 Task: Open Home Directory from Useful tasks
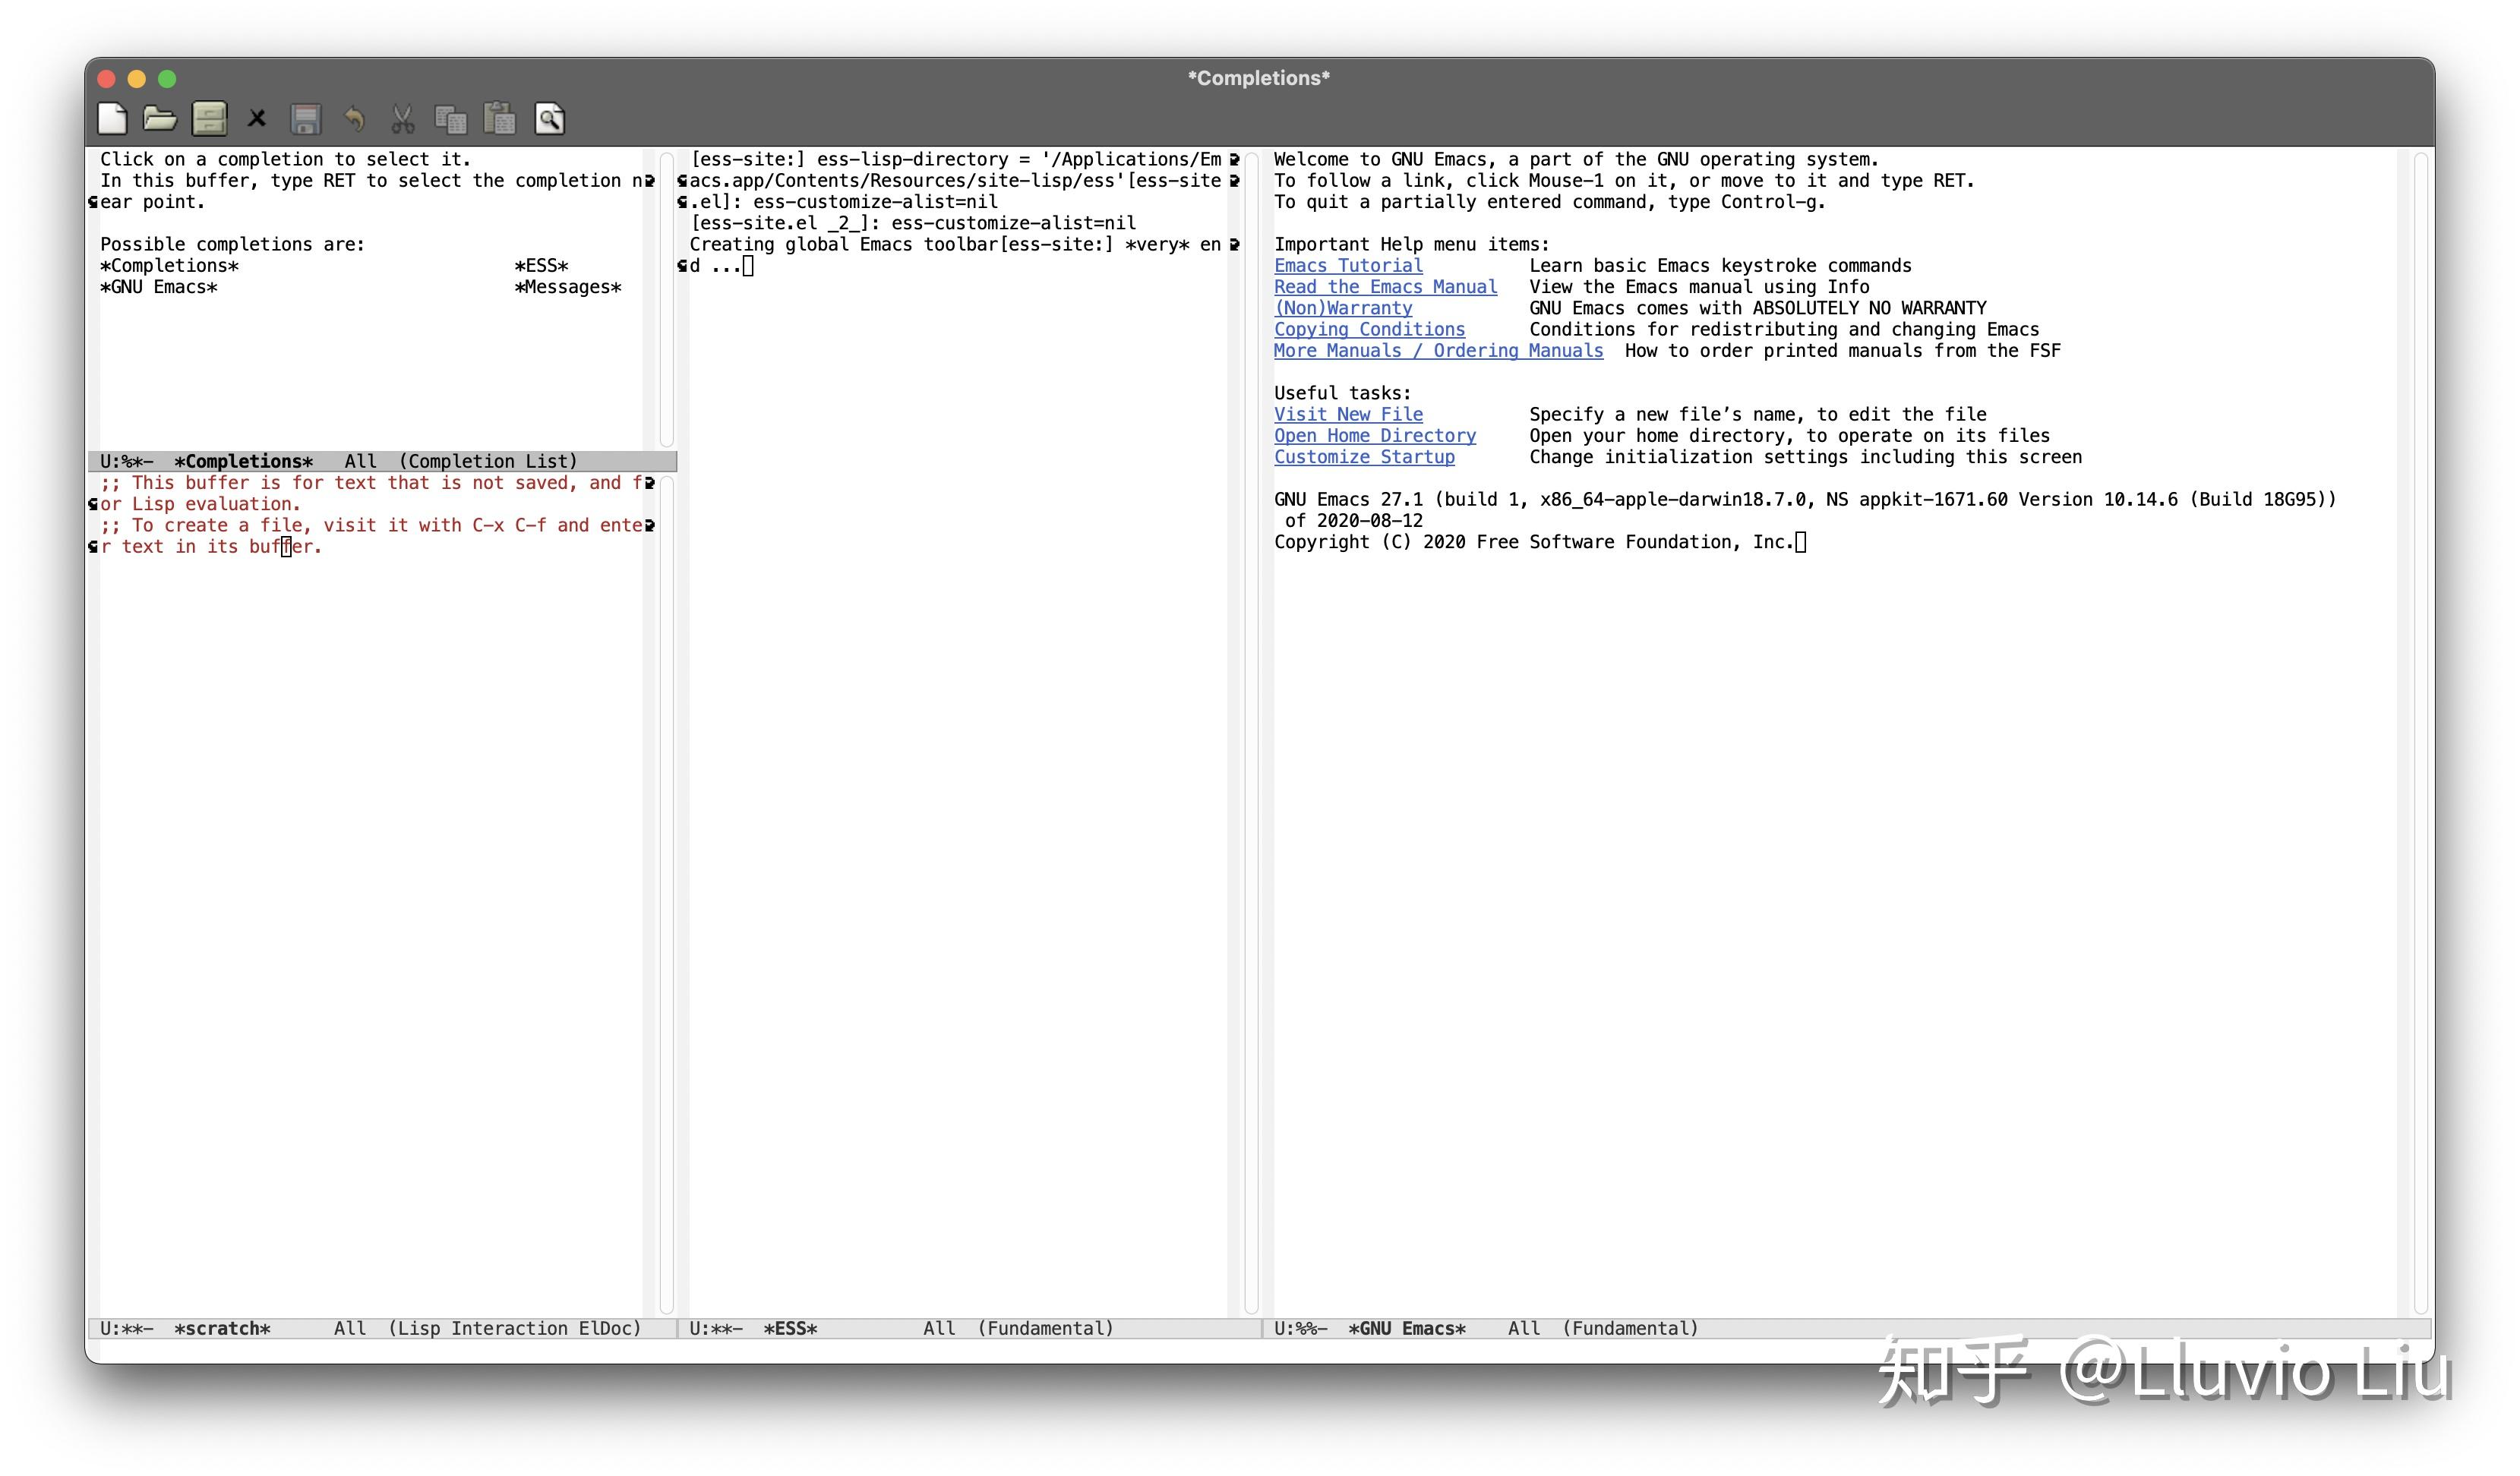(x=1375, y=435)
